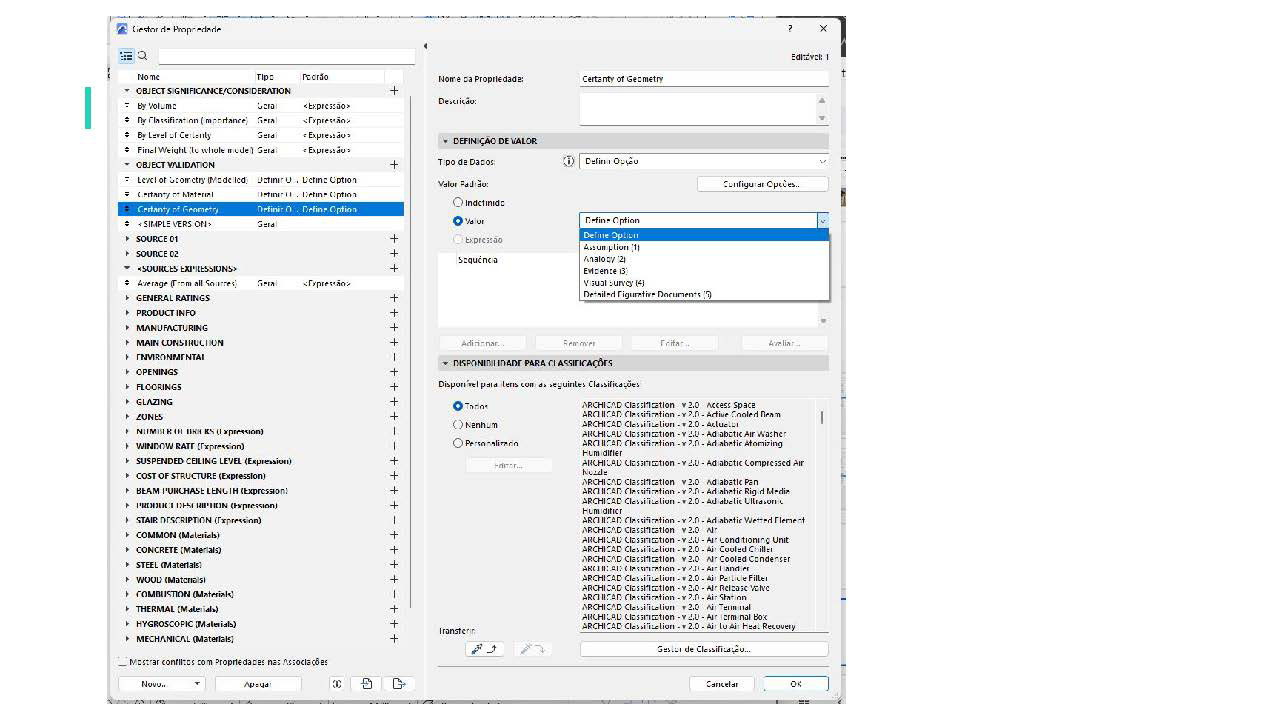Click plus icon next to SOURCE 02
The image size is (1280, 720).
tap(394, 254)
